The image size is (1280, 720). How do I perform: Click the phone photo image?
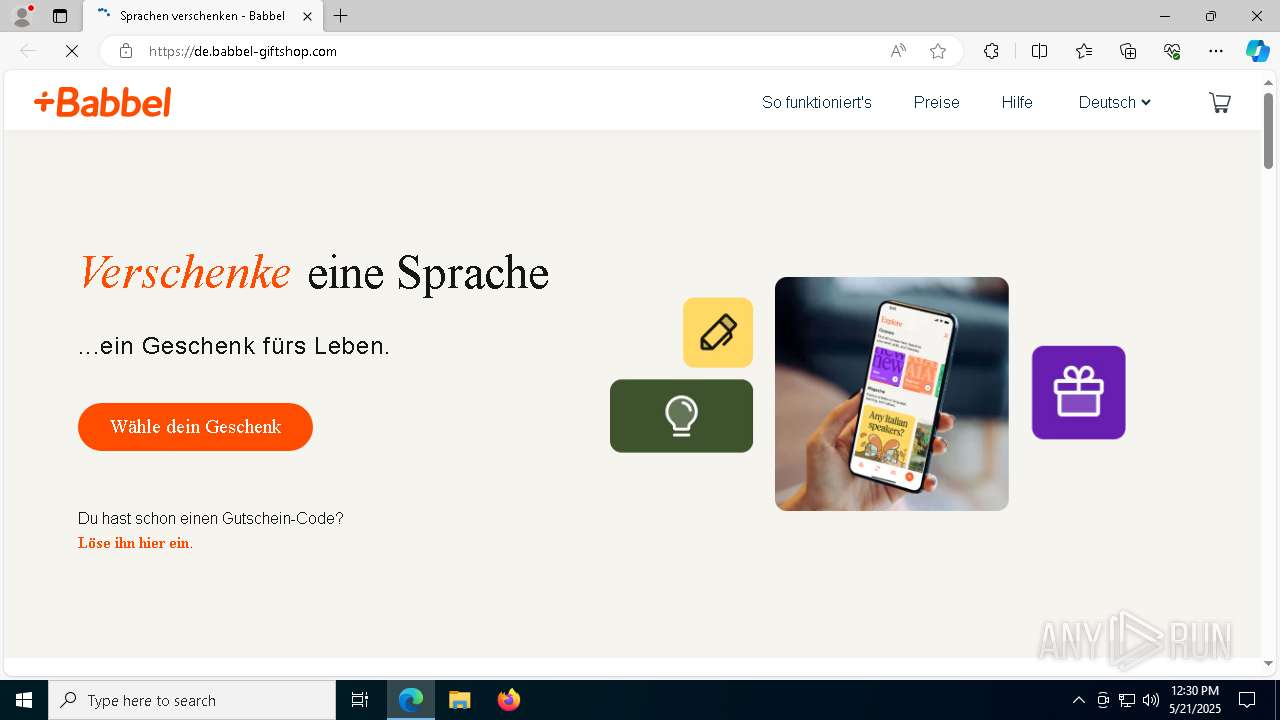point(891,394)
